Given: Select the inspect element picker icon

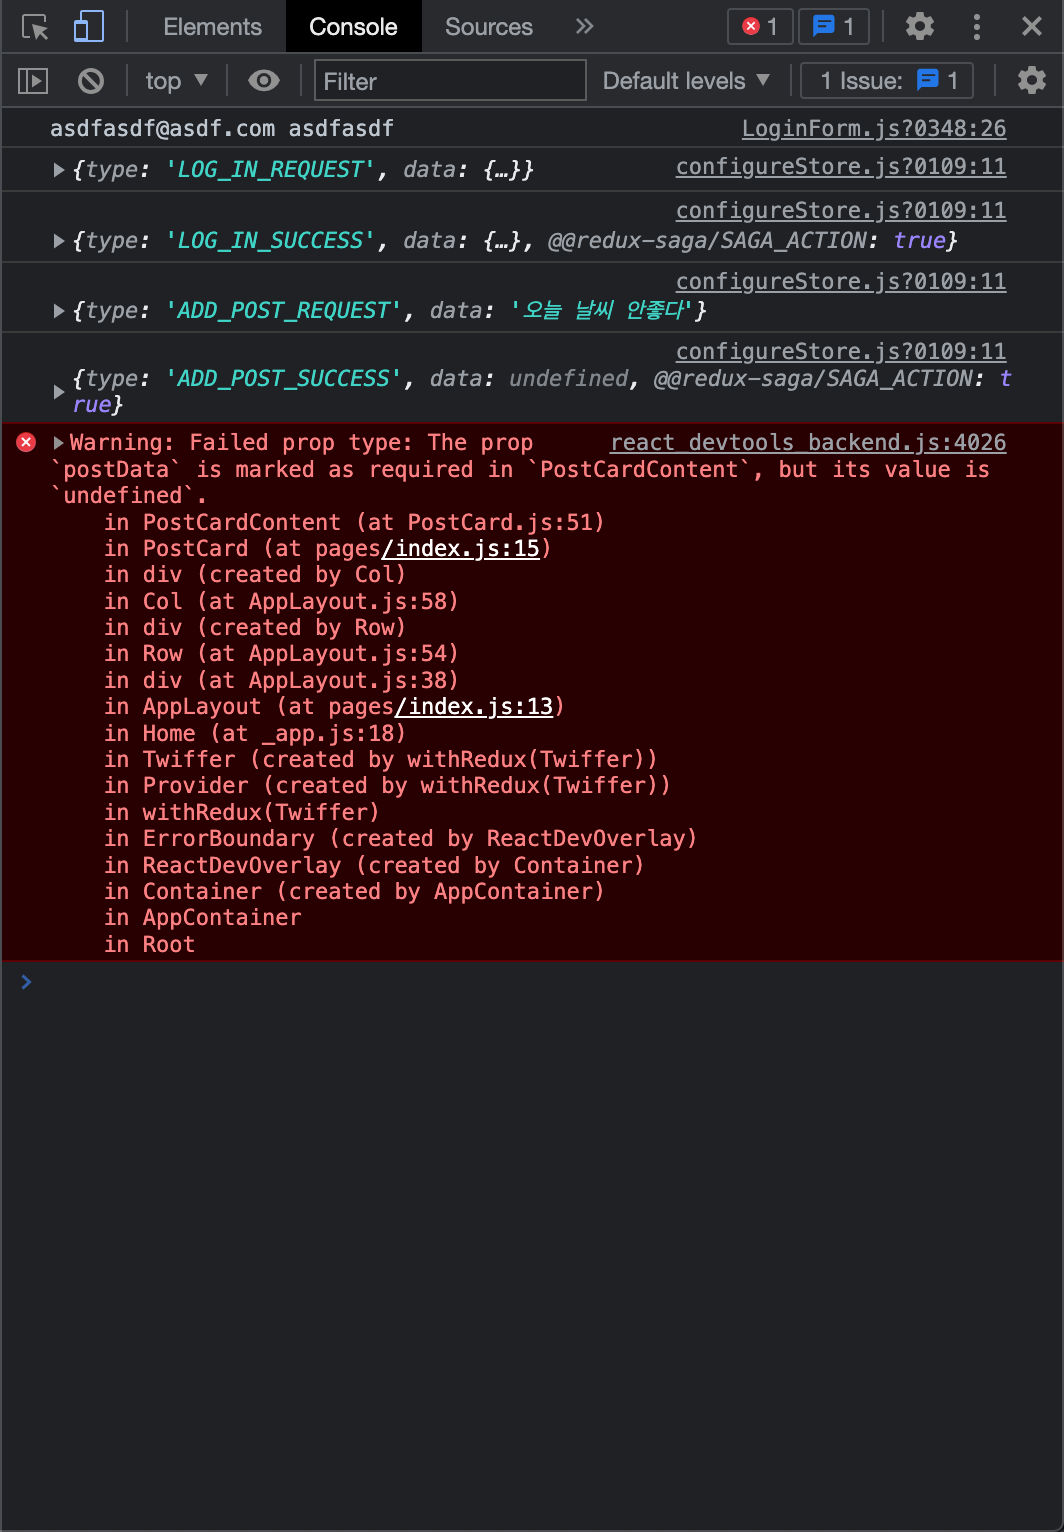Looking at the screenshot, I should tap(35, 27).
